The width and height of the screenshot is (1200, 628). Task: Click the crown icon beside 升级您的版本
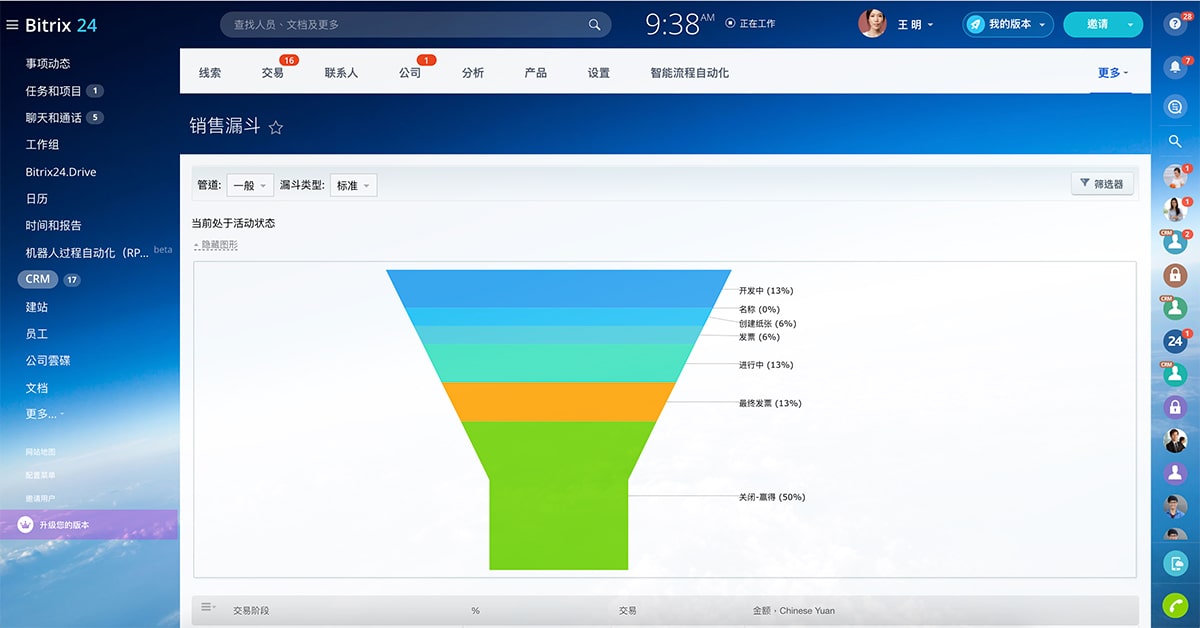(26, 524)
